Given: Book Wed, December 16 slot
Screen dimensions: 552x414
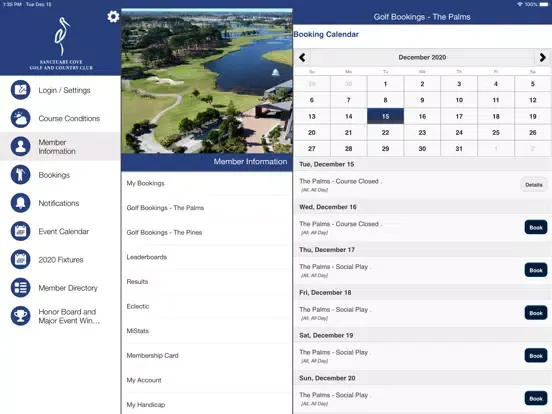Looking at the screenshot, I should (536, 227).
